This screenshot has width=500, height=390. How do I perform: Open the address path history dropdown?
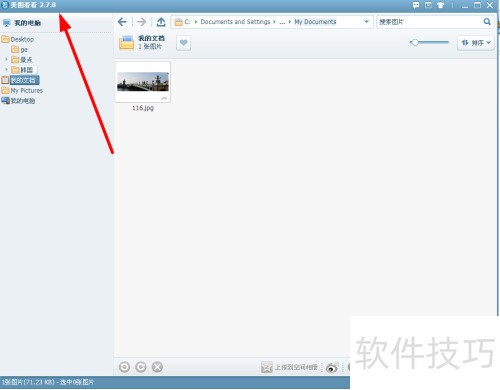pos(366,22)
